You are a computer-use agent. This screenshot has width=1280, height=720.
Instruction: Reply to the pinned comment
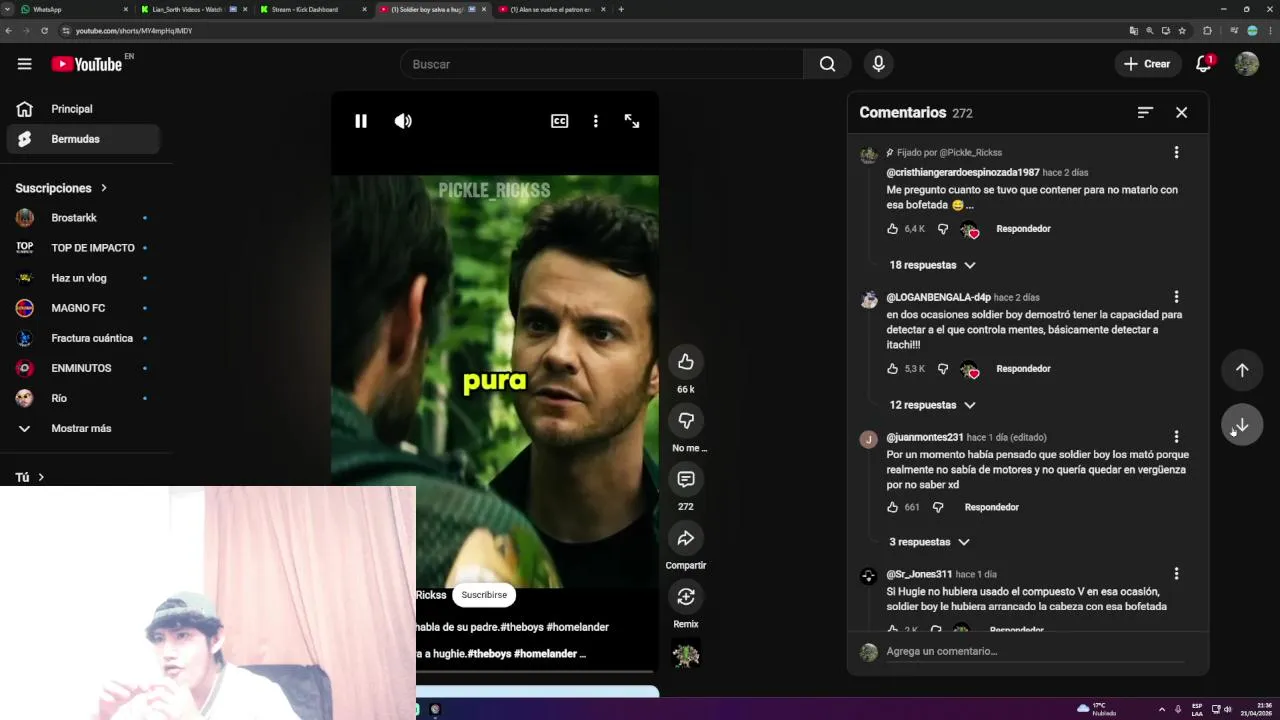1023,229
